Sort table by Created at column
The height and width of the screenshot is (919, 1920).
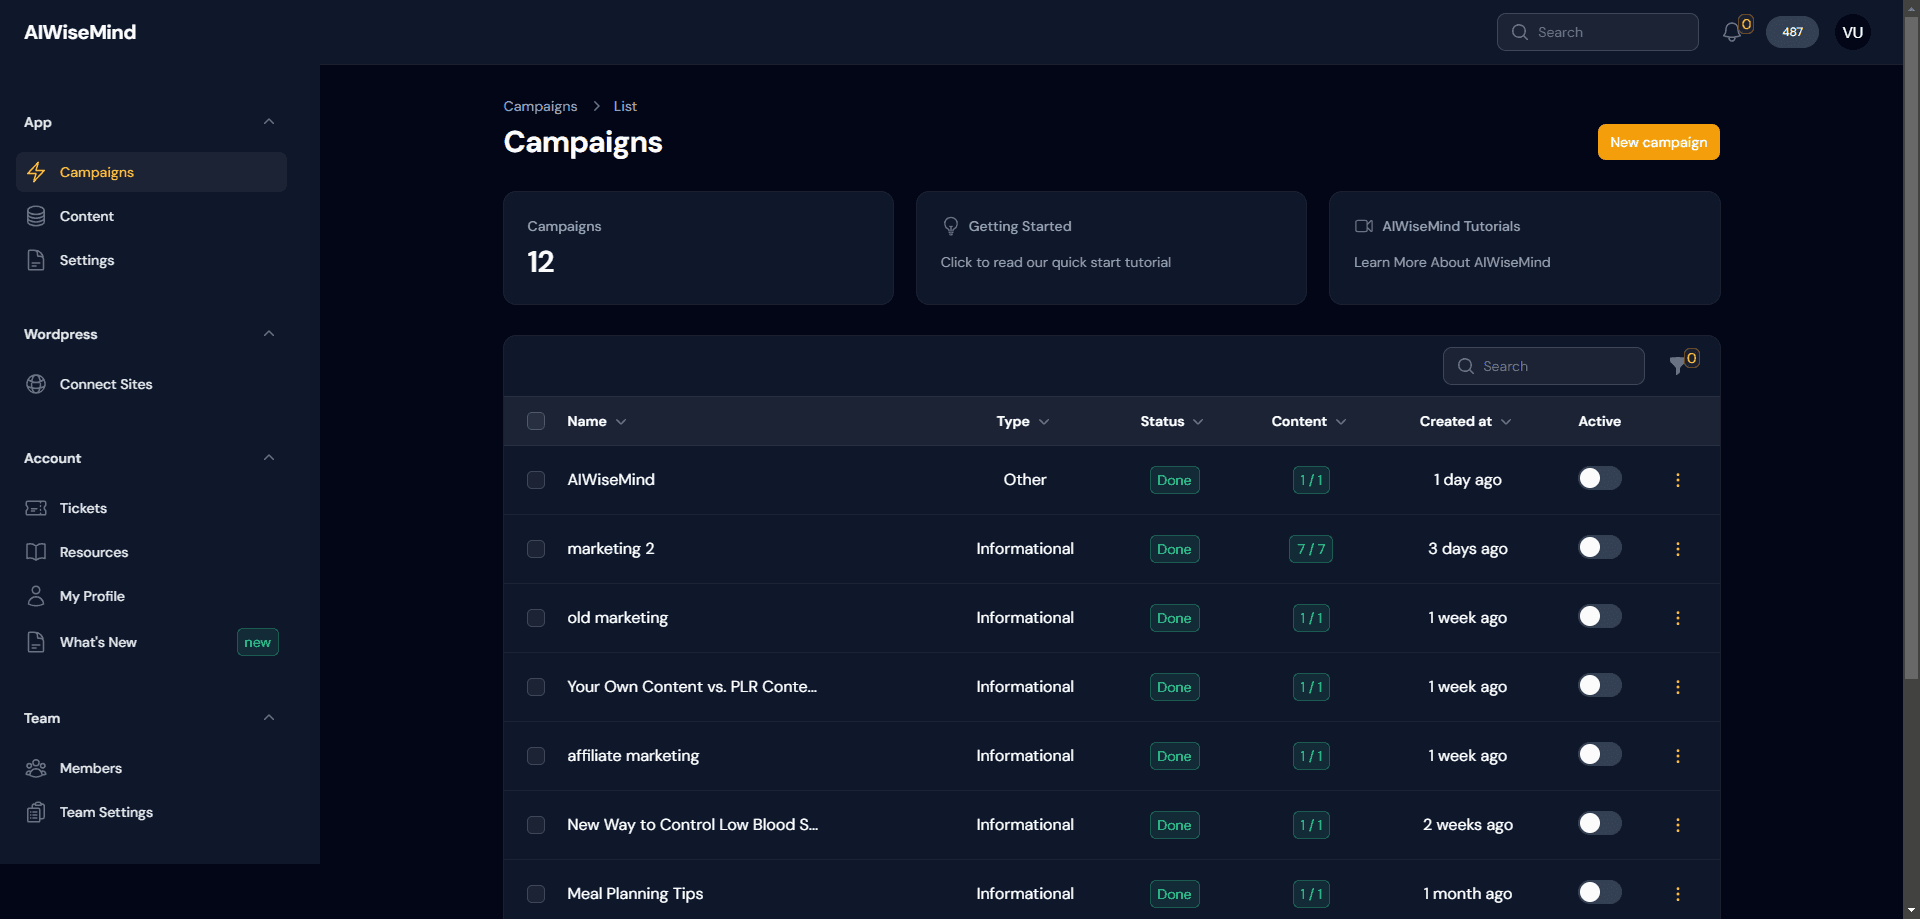[x=1465, y=421]
